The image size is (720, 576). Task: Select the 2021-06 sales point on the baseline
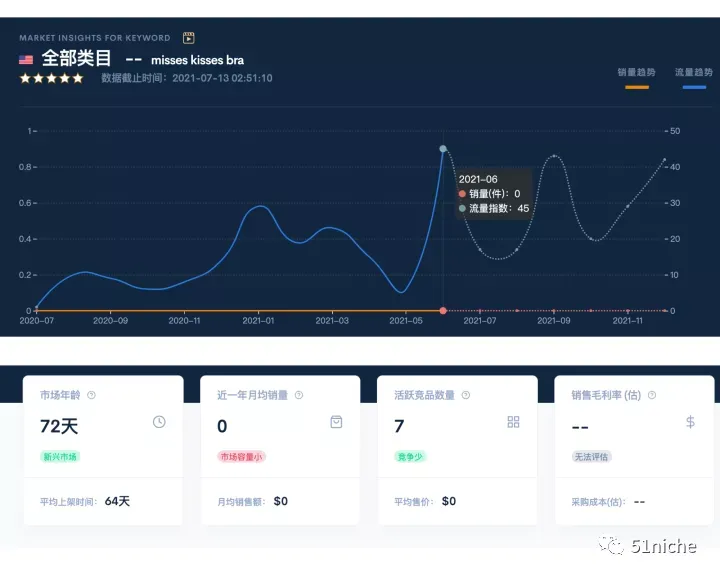443,311
